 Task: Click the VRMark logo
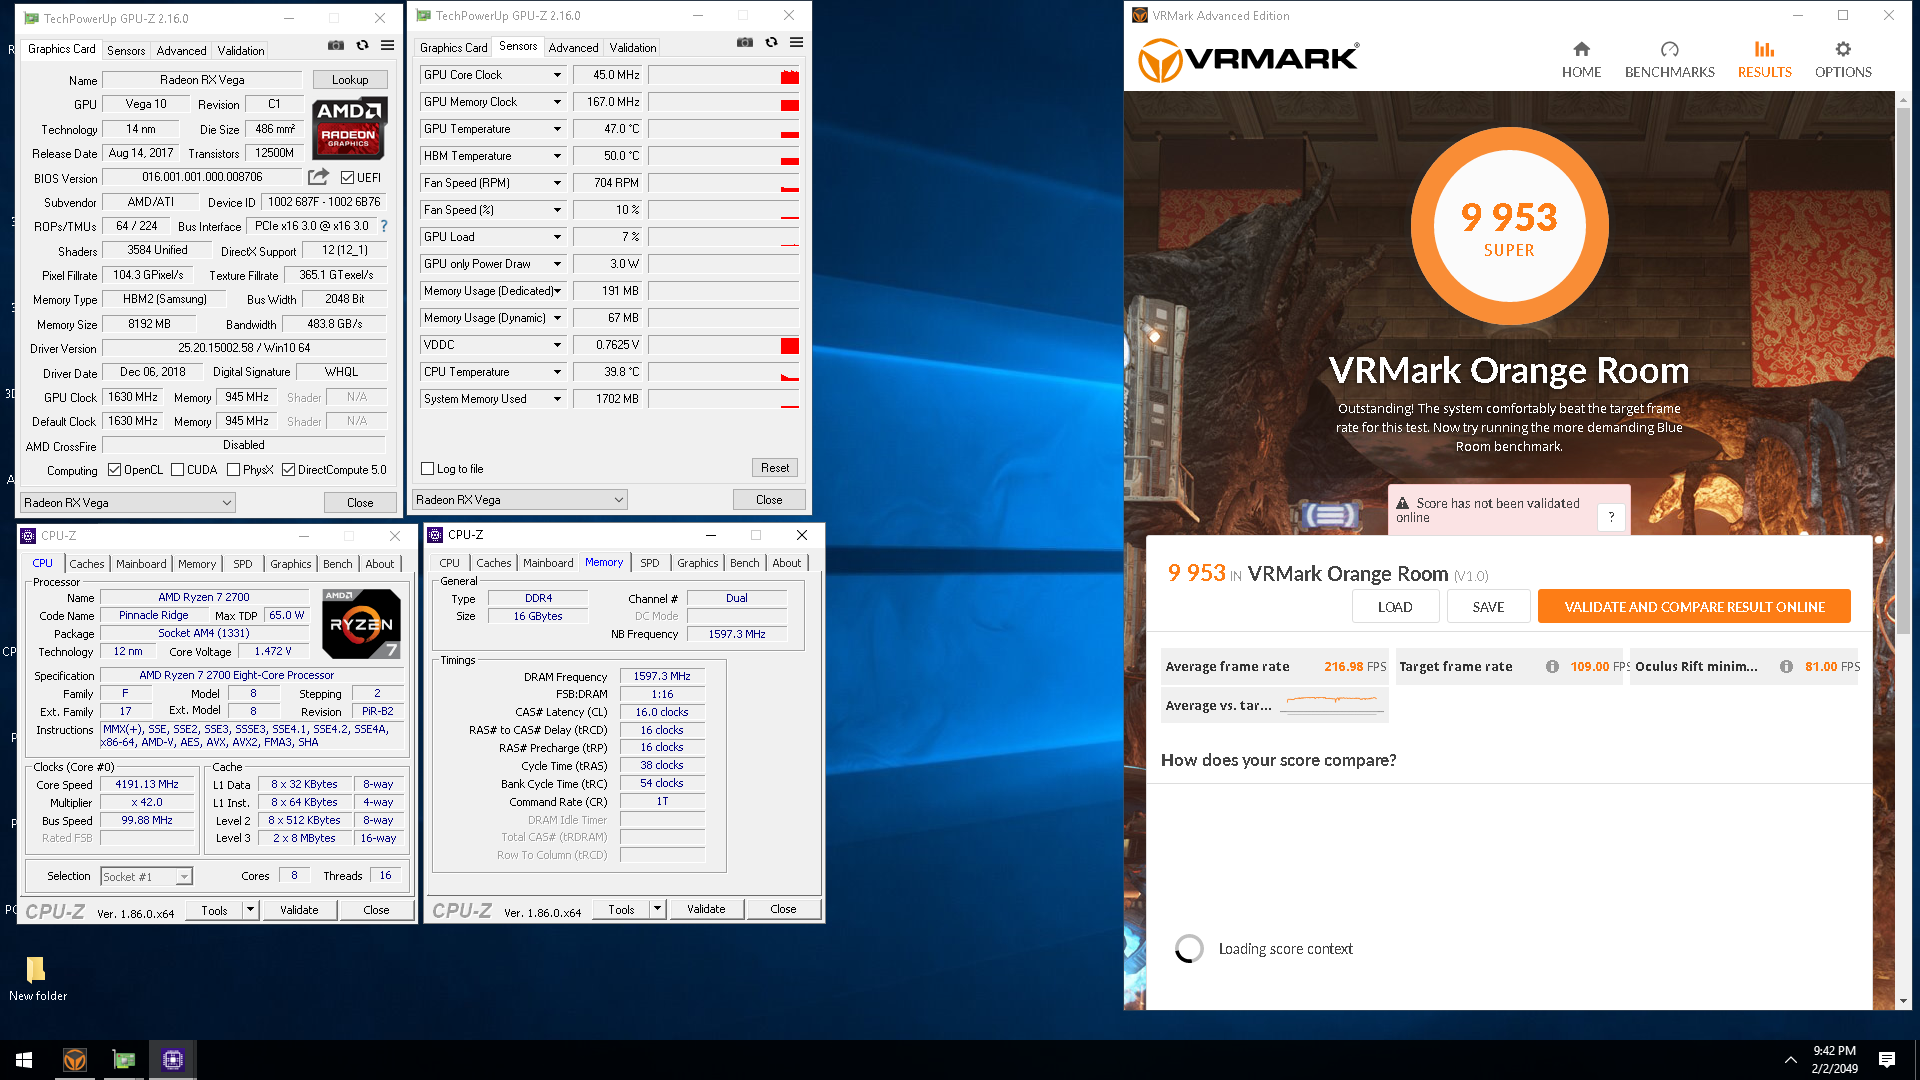[1248, 60]
